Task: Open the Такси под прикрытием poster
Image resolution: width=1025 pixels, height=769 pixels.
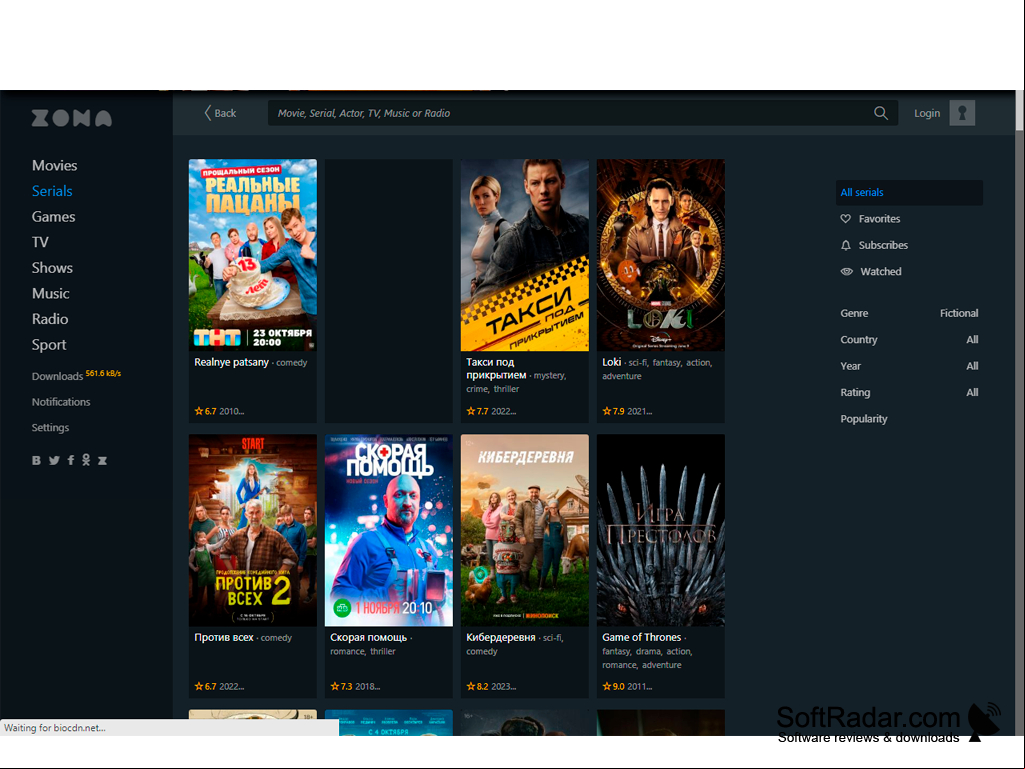Action: 525,255
